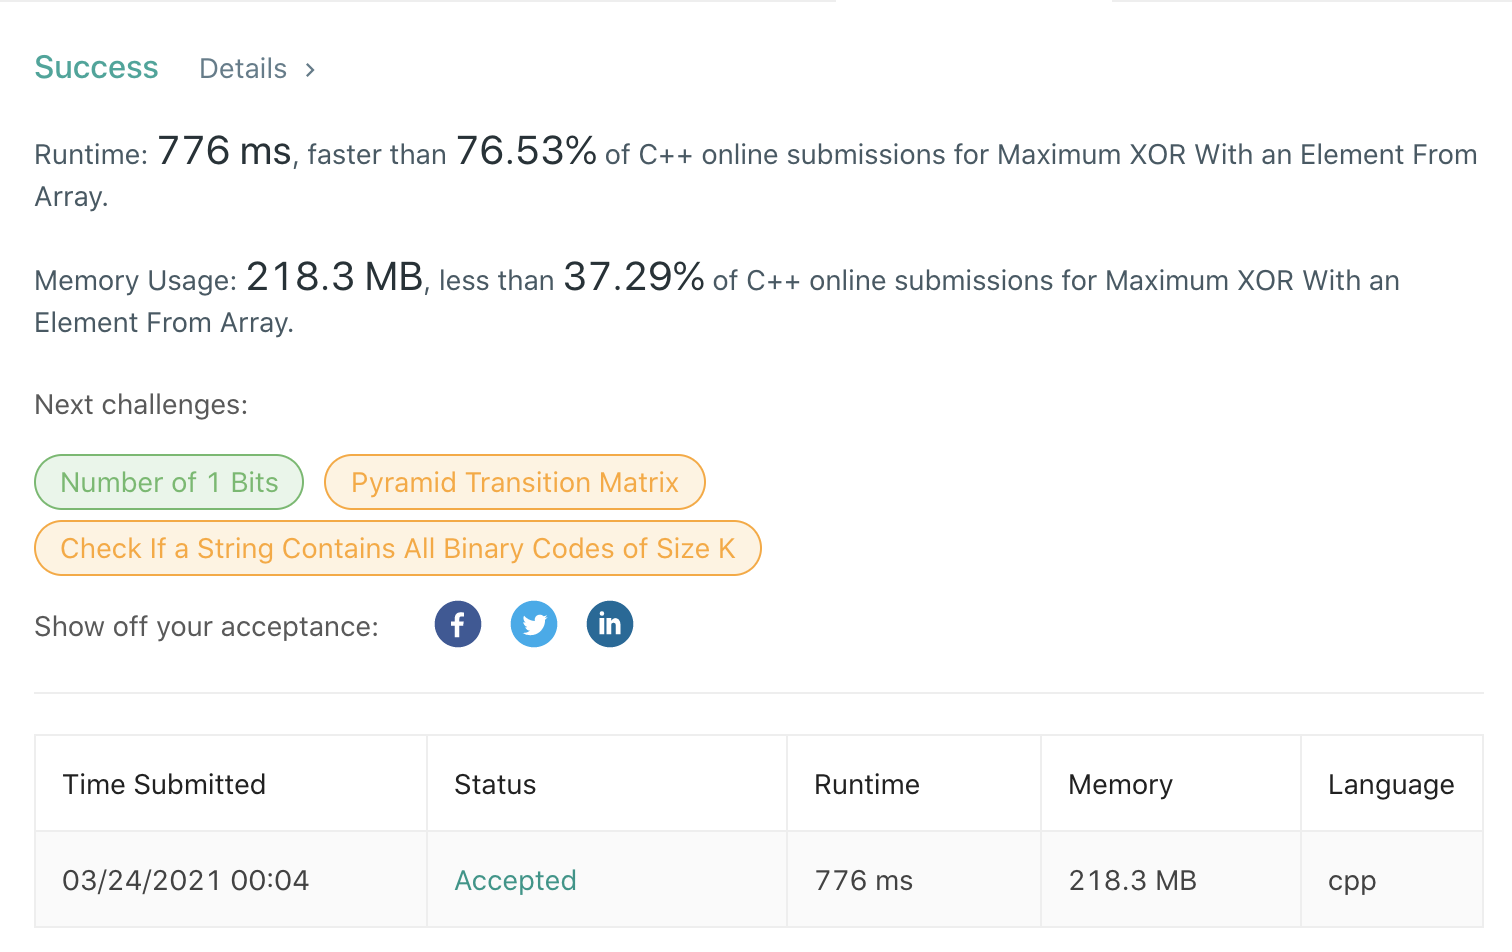Share acceptance on LinkedIn icon
The height and width of the screenshot is (952, 1512).
pos(610,625)
